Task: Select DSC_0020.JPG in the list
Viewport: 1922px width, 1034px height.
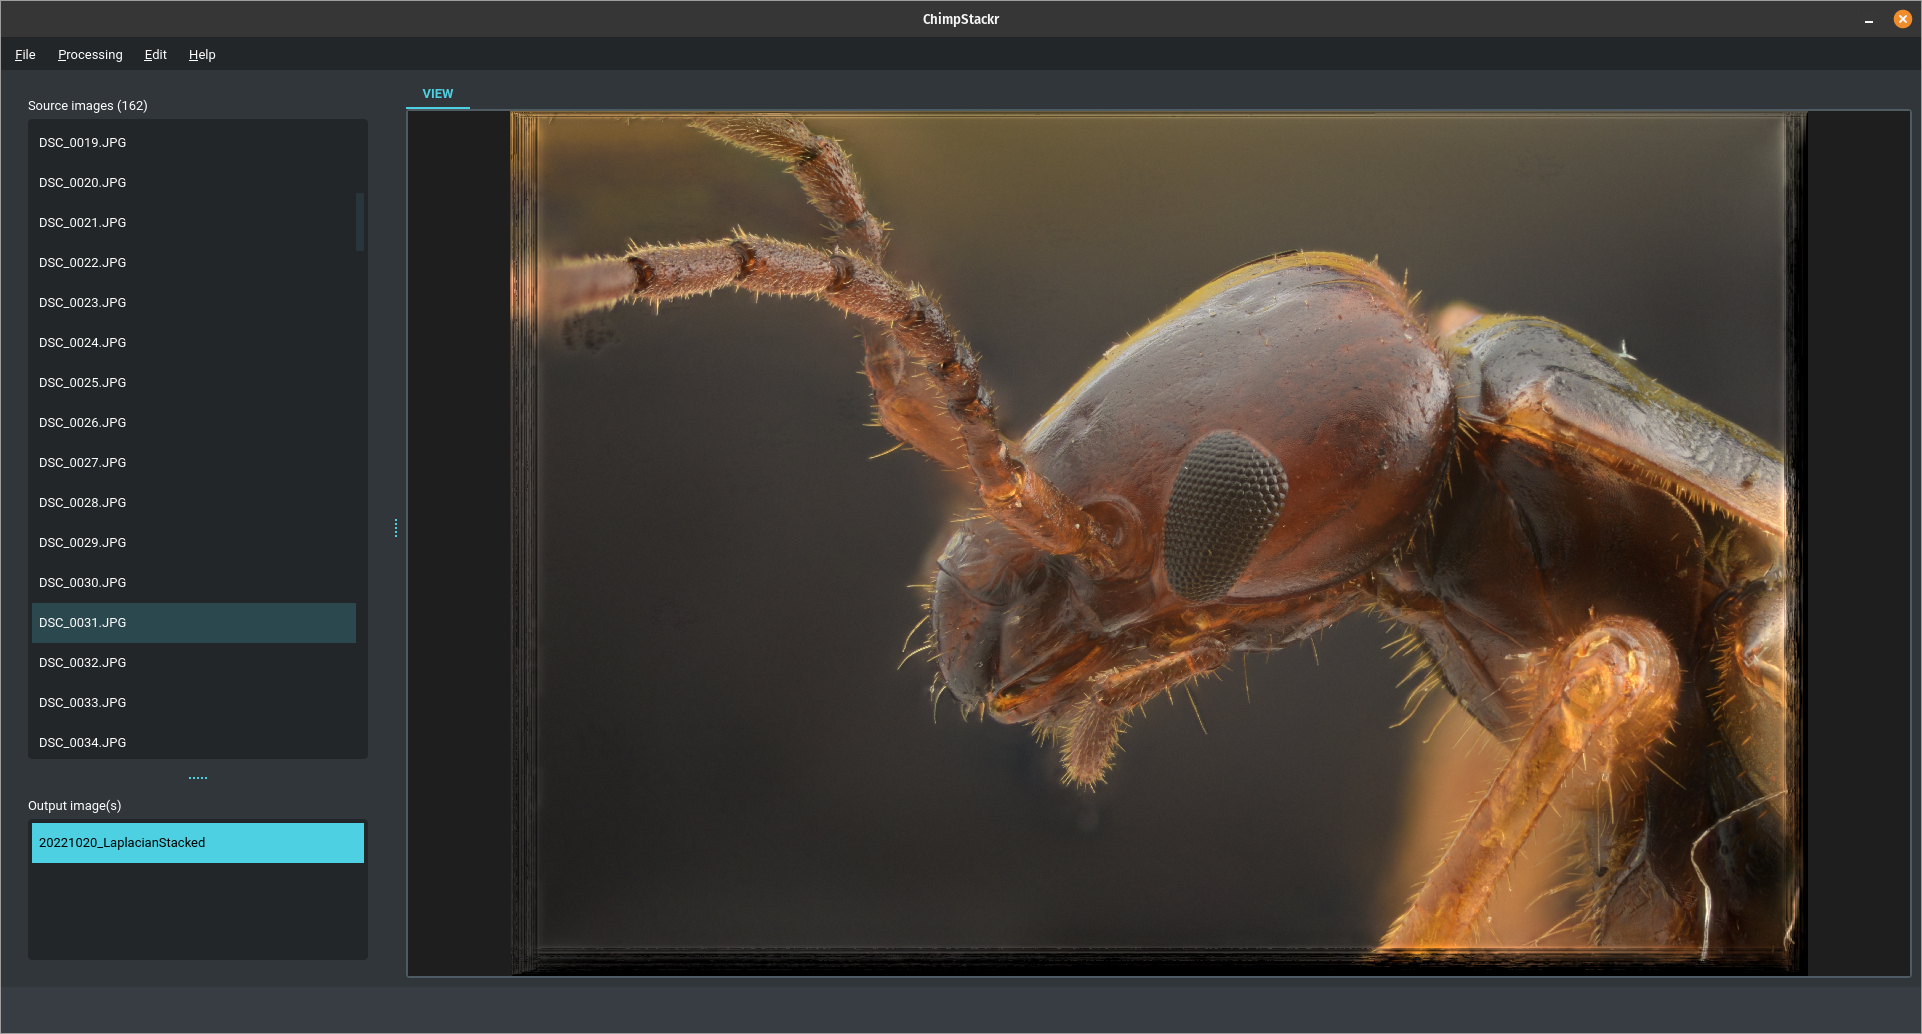Action: click(x=83, y=183)
